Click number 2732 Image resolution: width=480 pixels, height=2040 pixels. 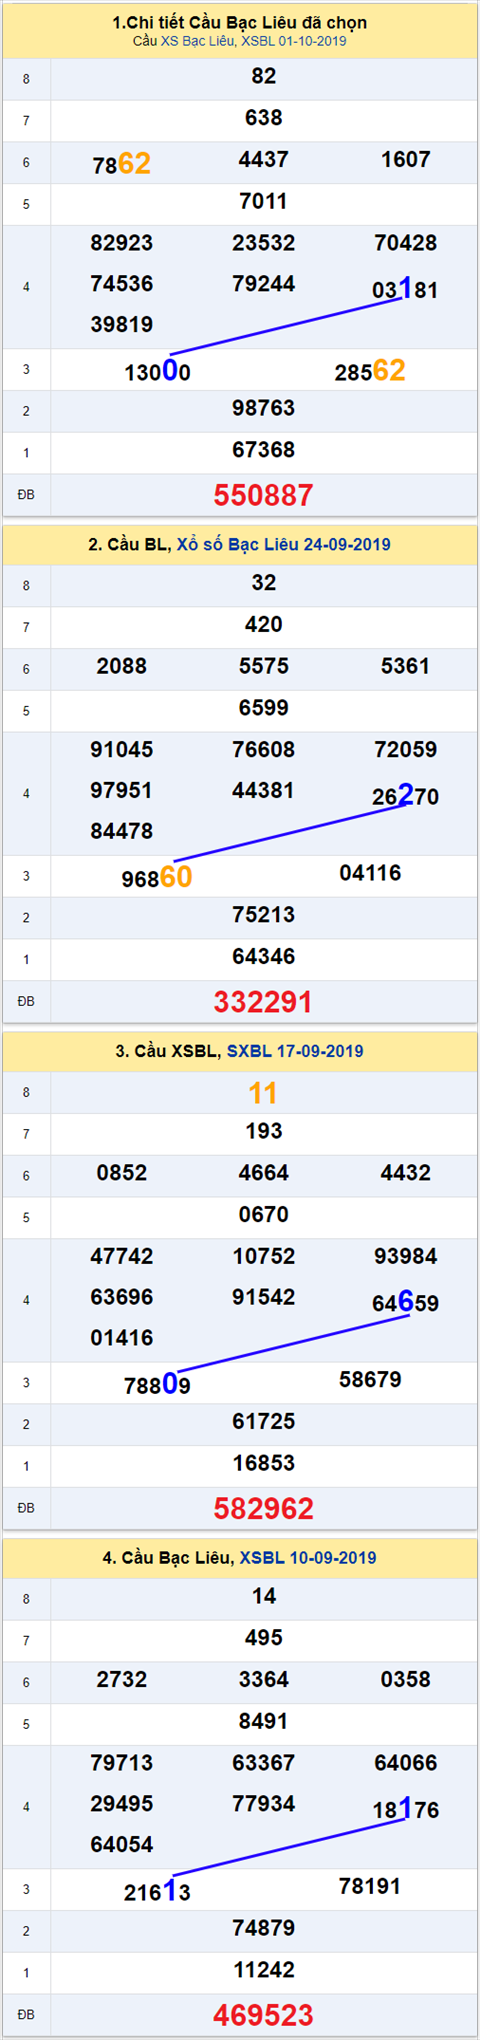pos(122,1680)
